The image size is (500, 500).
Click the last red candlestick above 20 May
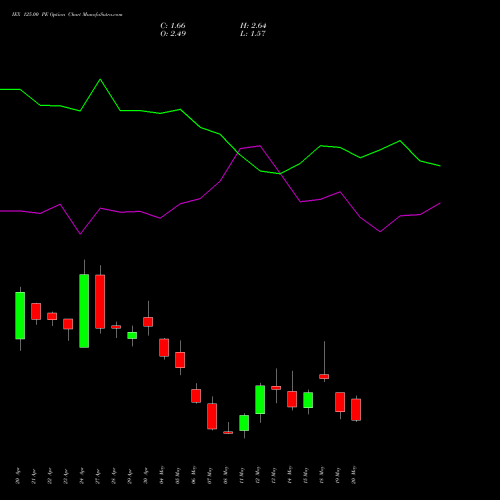tap(356, 410)
